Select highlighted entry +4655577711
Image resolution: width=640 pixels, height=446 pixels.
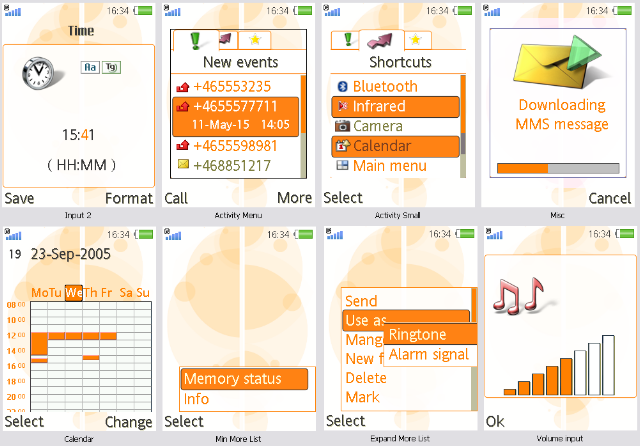[236, 116]
